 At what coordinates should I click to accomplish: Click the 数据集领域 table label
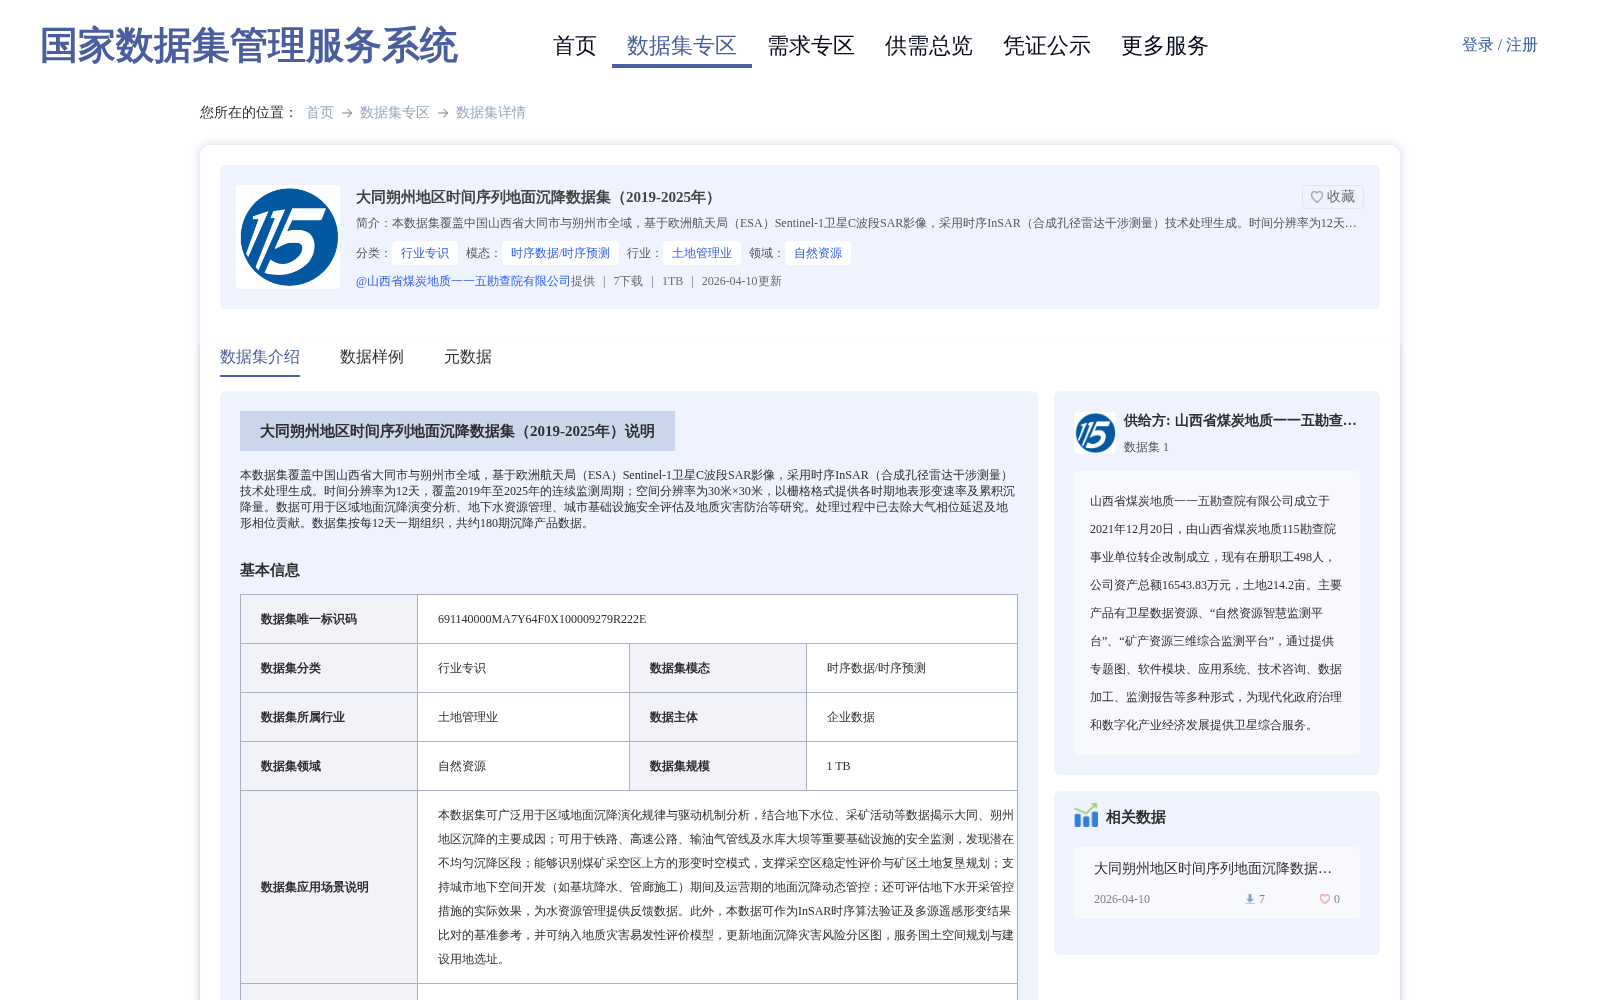[291, 766]
